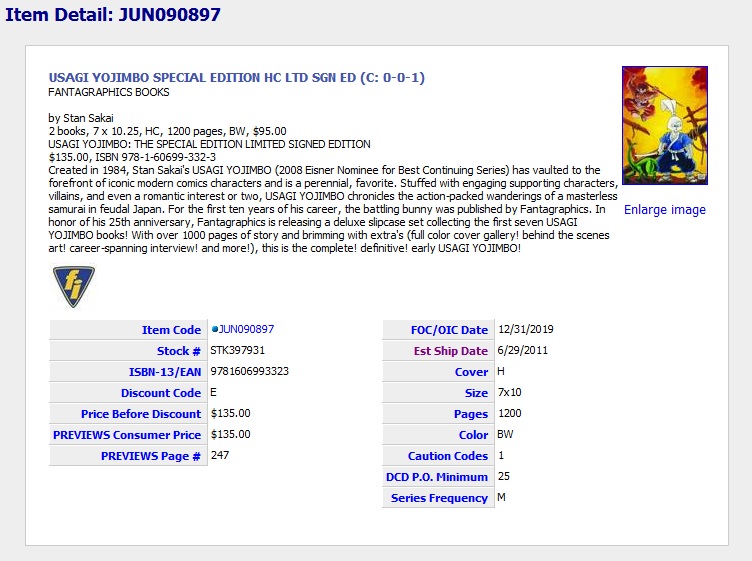
Task: Click the Fantagraphics shield logo icon
Action: click(73, 286)
